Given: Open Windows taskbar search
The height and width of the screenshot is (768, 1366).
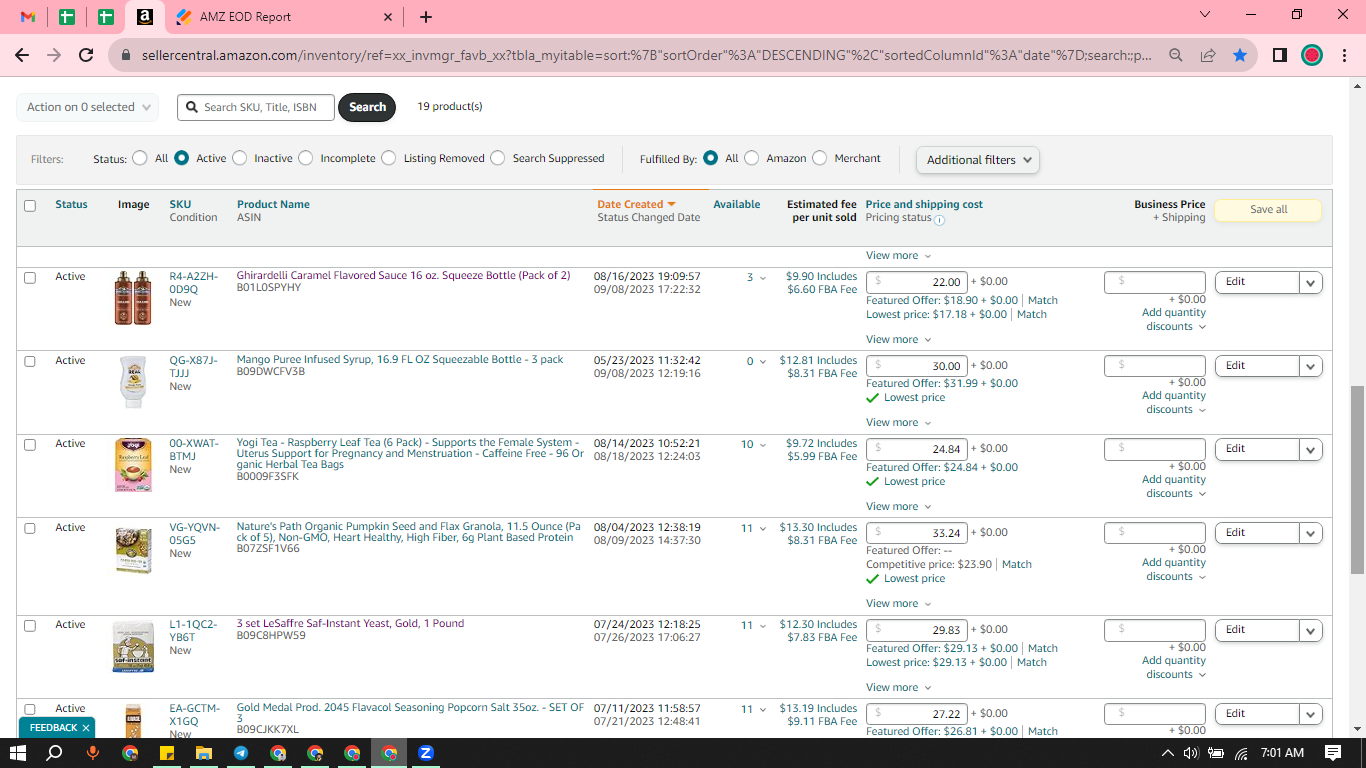Looking at the screenshot, I should [55, 753].
